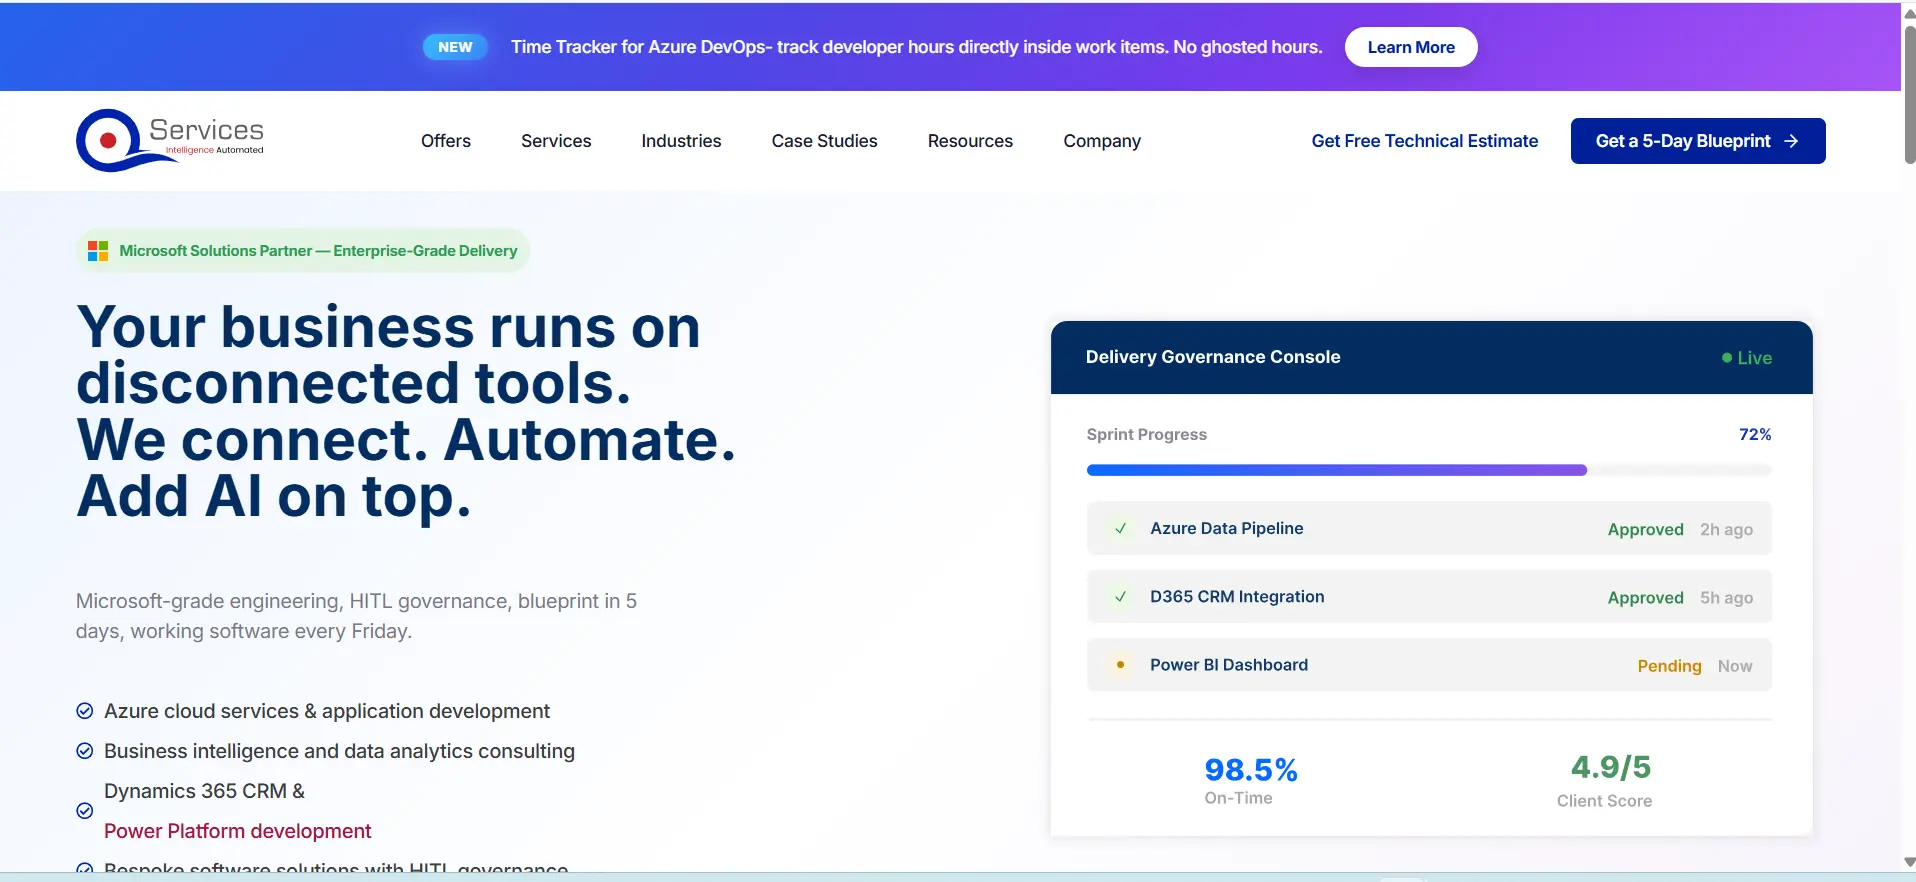Click the NEW badge in the banner
Image resolution: width=1916 pixels, height=882 pixels.
click(x=455, y=47)
